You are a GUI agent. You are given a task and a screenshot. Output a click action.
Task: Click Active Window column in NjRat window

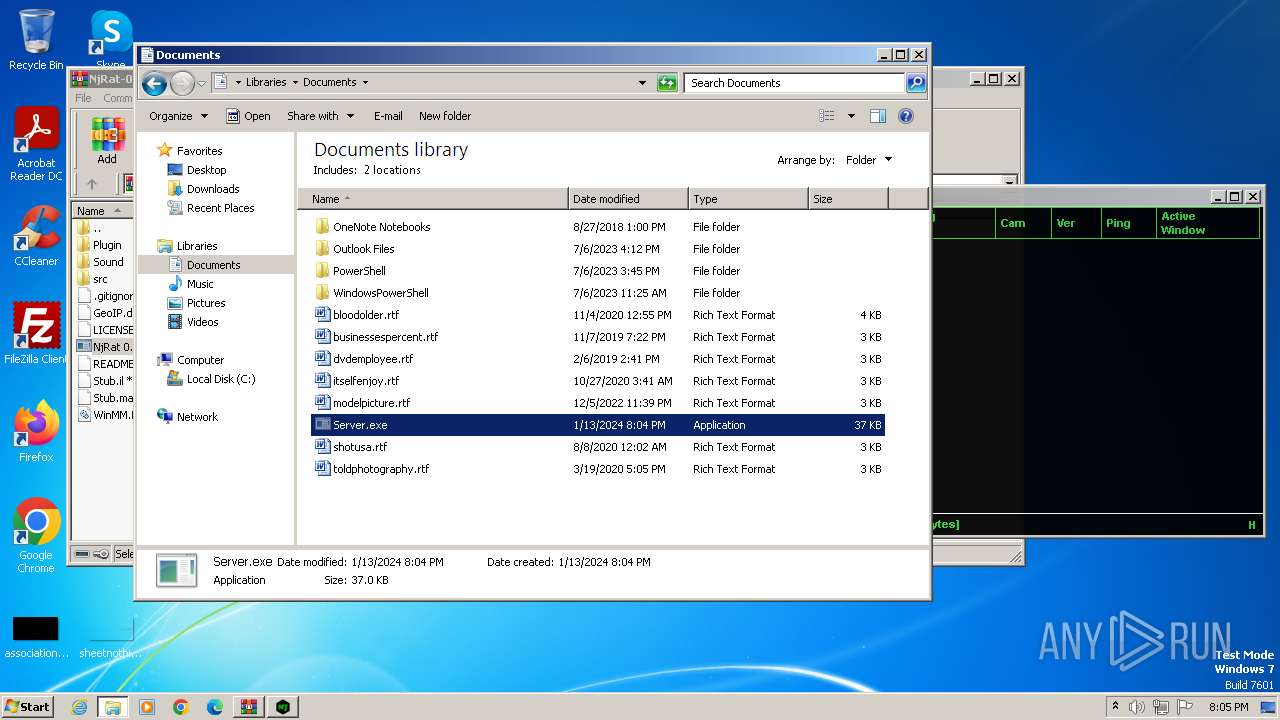(x=1207, y=223)
